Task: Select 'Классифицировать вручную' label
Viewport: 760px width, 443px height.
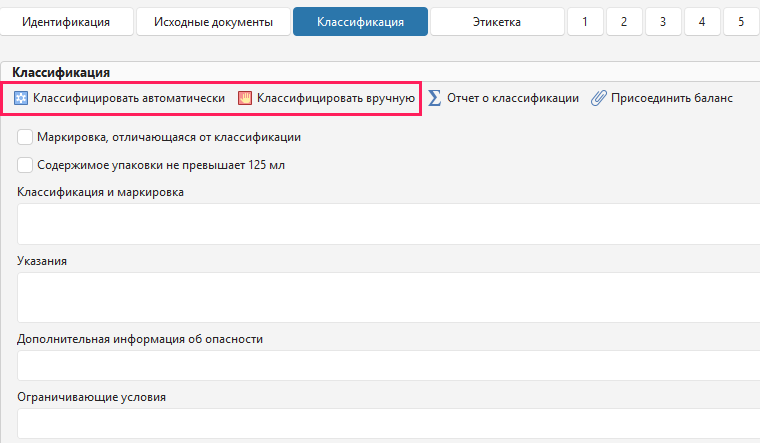Action: [x=336, y=98]
